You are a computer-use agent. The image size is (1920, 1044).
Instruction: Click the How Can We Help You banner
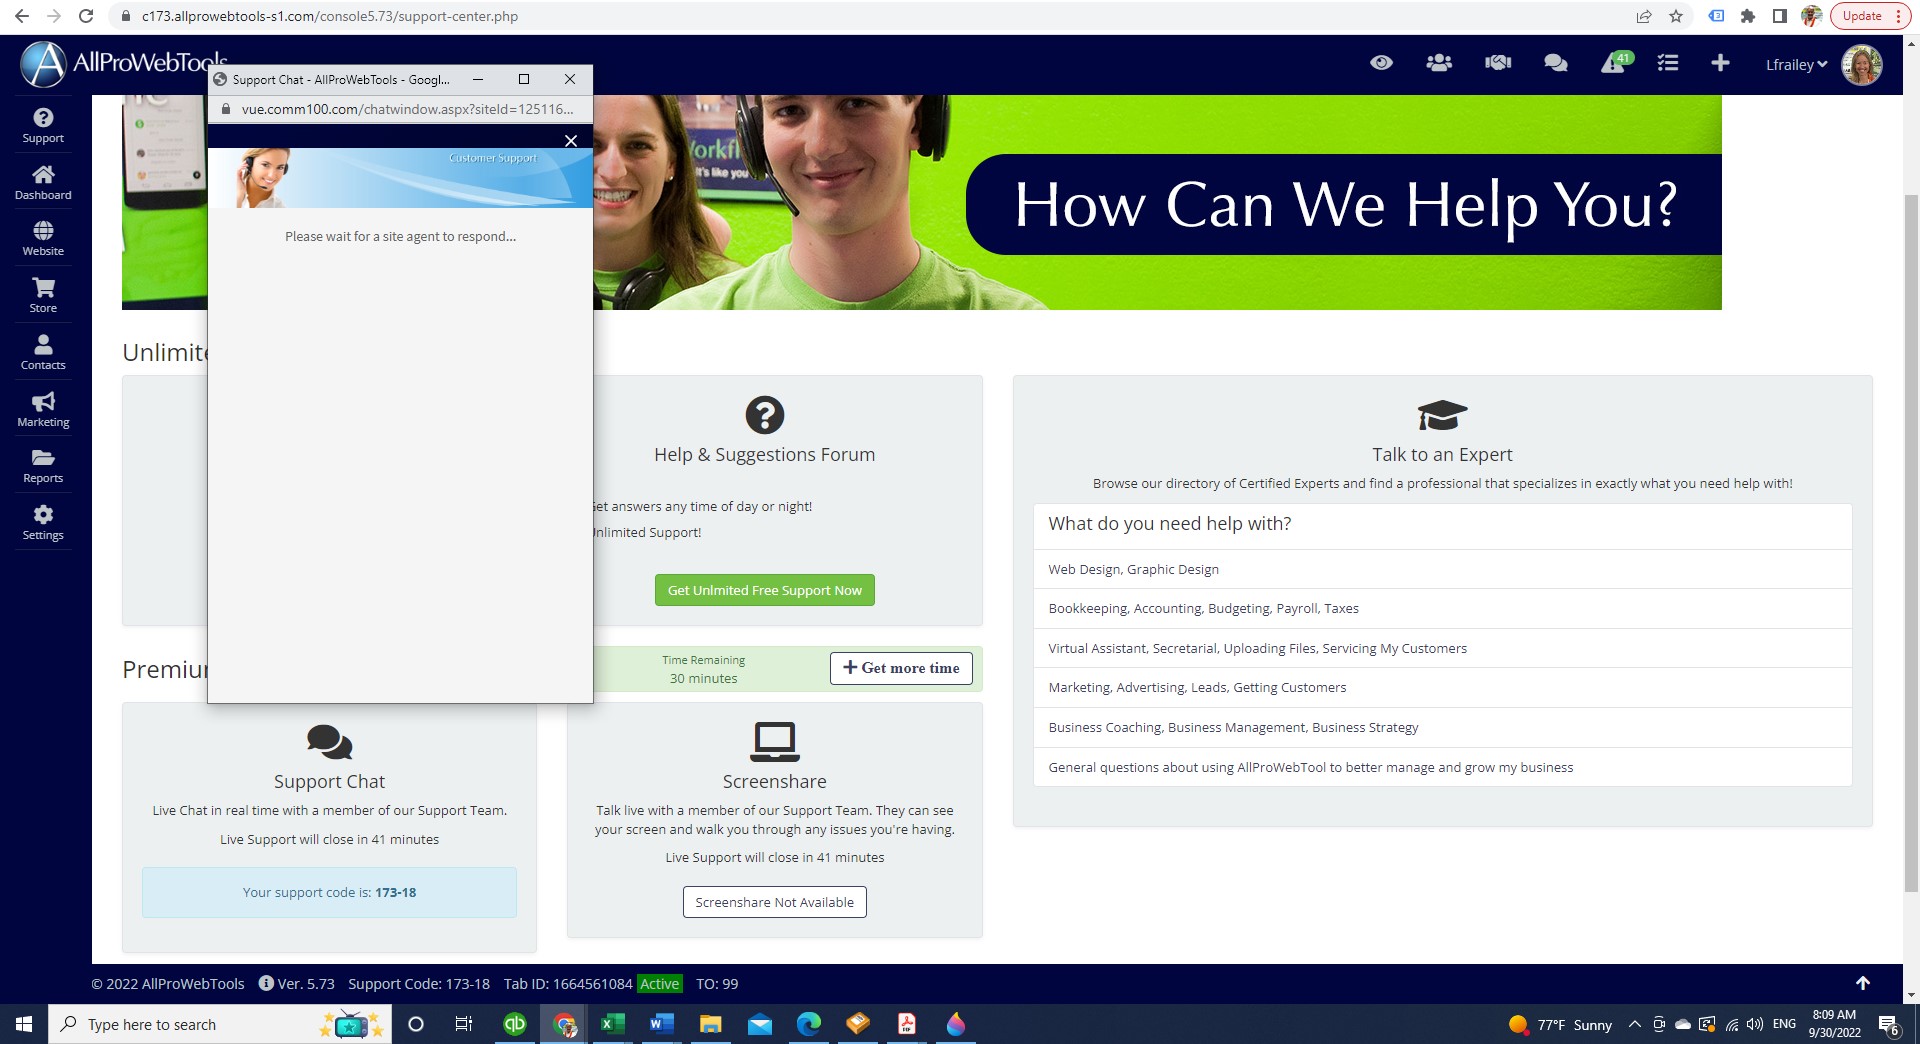1344,204
